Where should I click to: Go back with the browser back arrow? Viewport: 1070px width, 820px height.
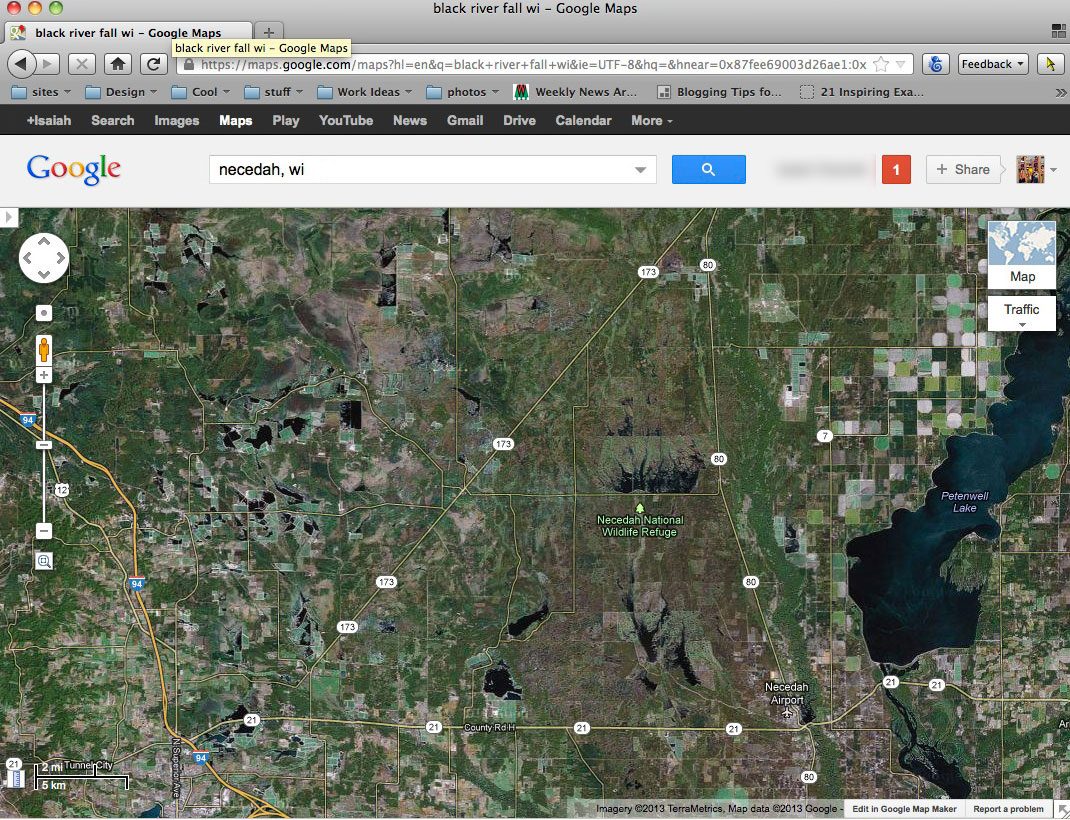(x=20, y=64)
